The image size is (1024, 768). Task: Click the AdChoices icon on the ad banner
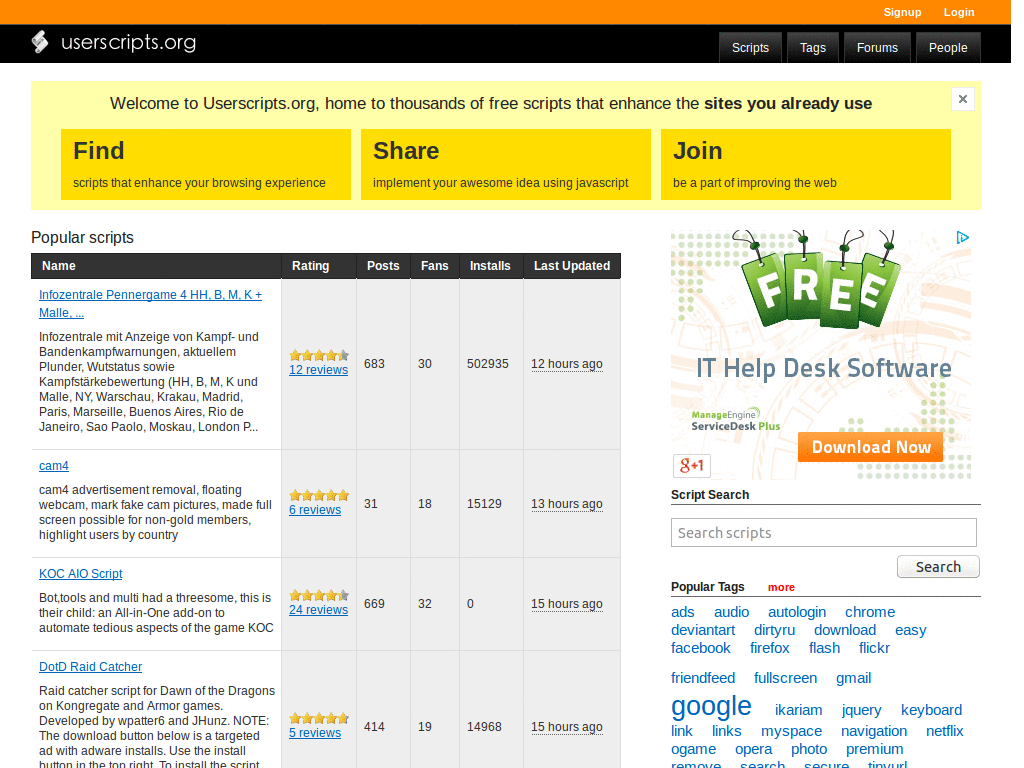pos(962,237)
